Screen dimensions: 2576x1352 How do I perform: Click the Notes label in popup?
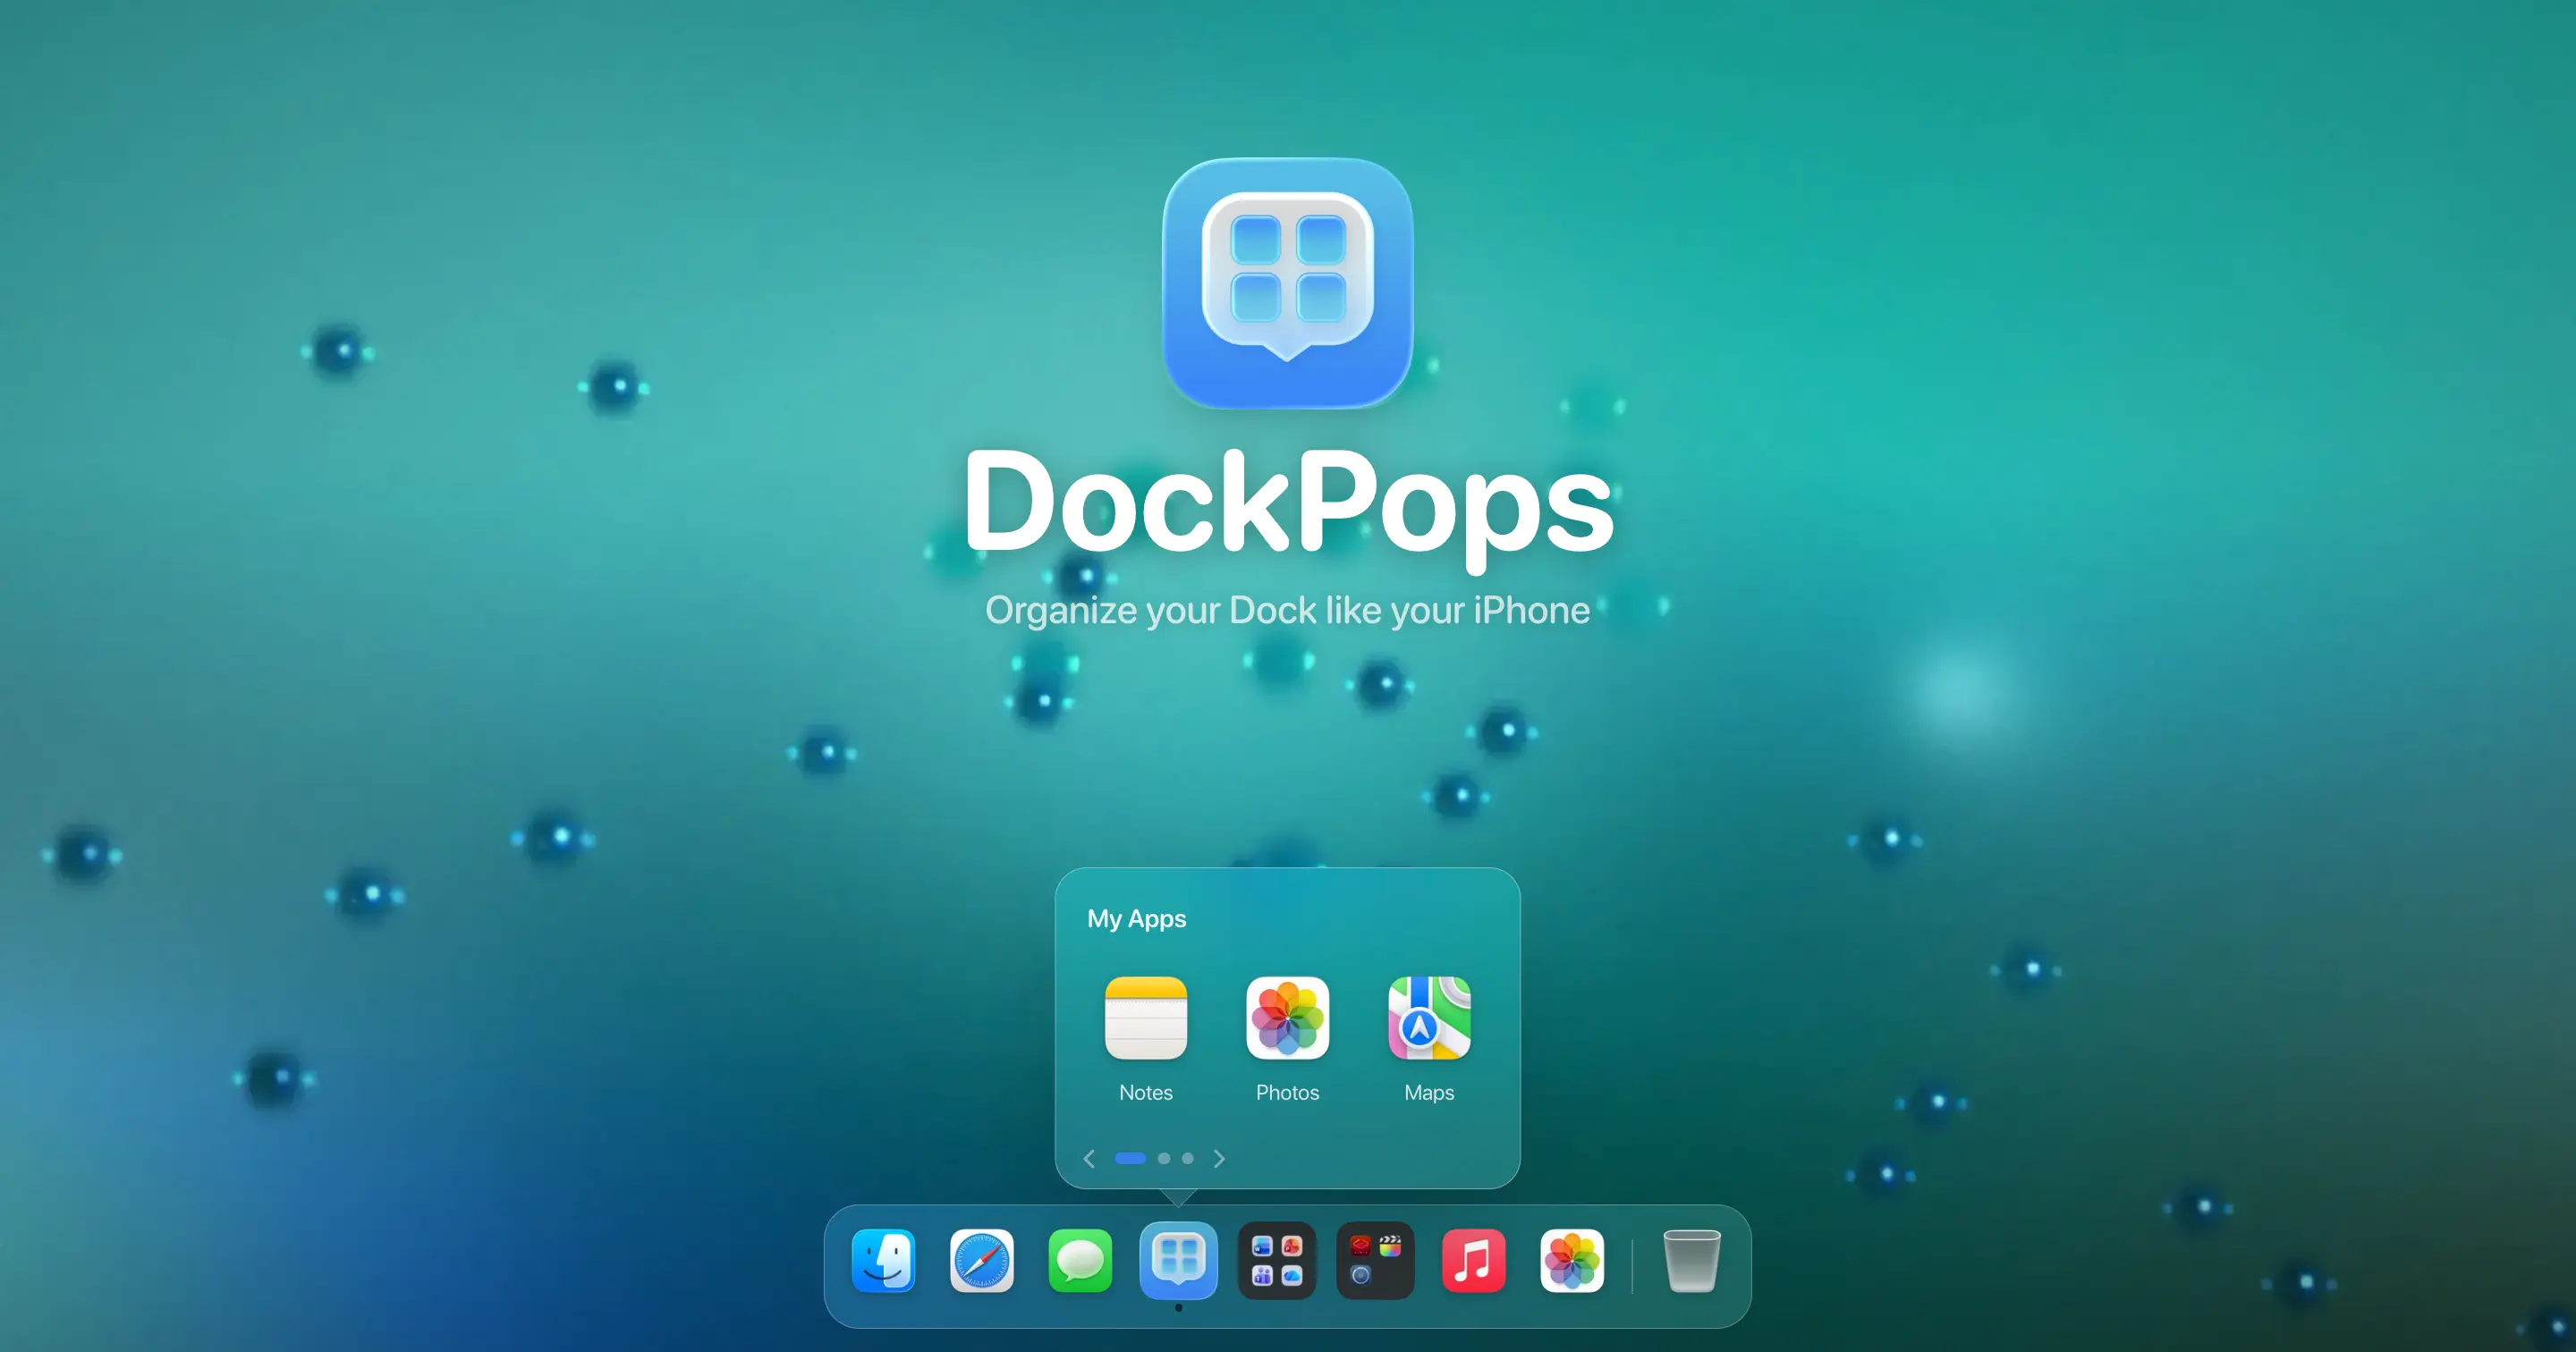(1146, 1092)
